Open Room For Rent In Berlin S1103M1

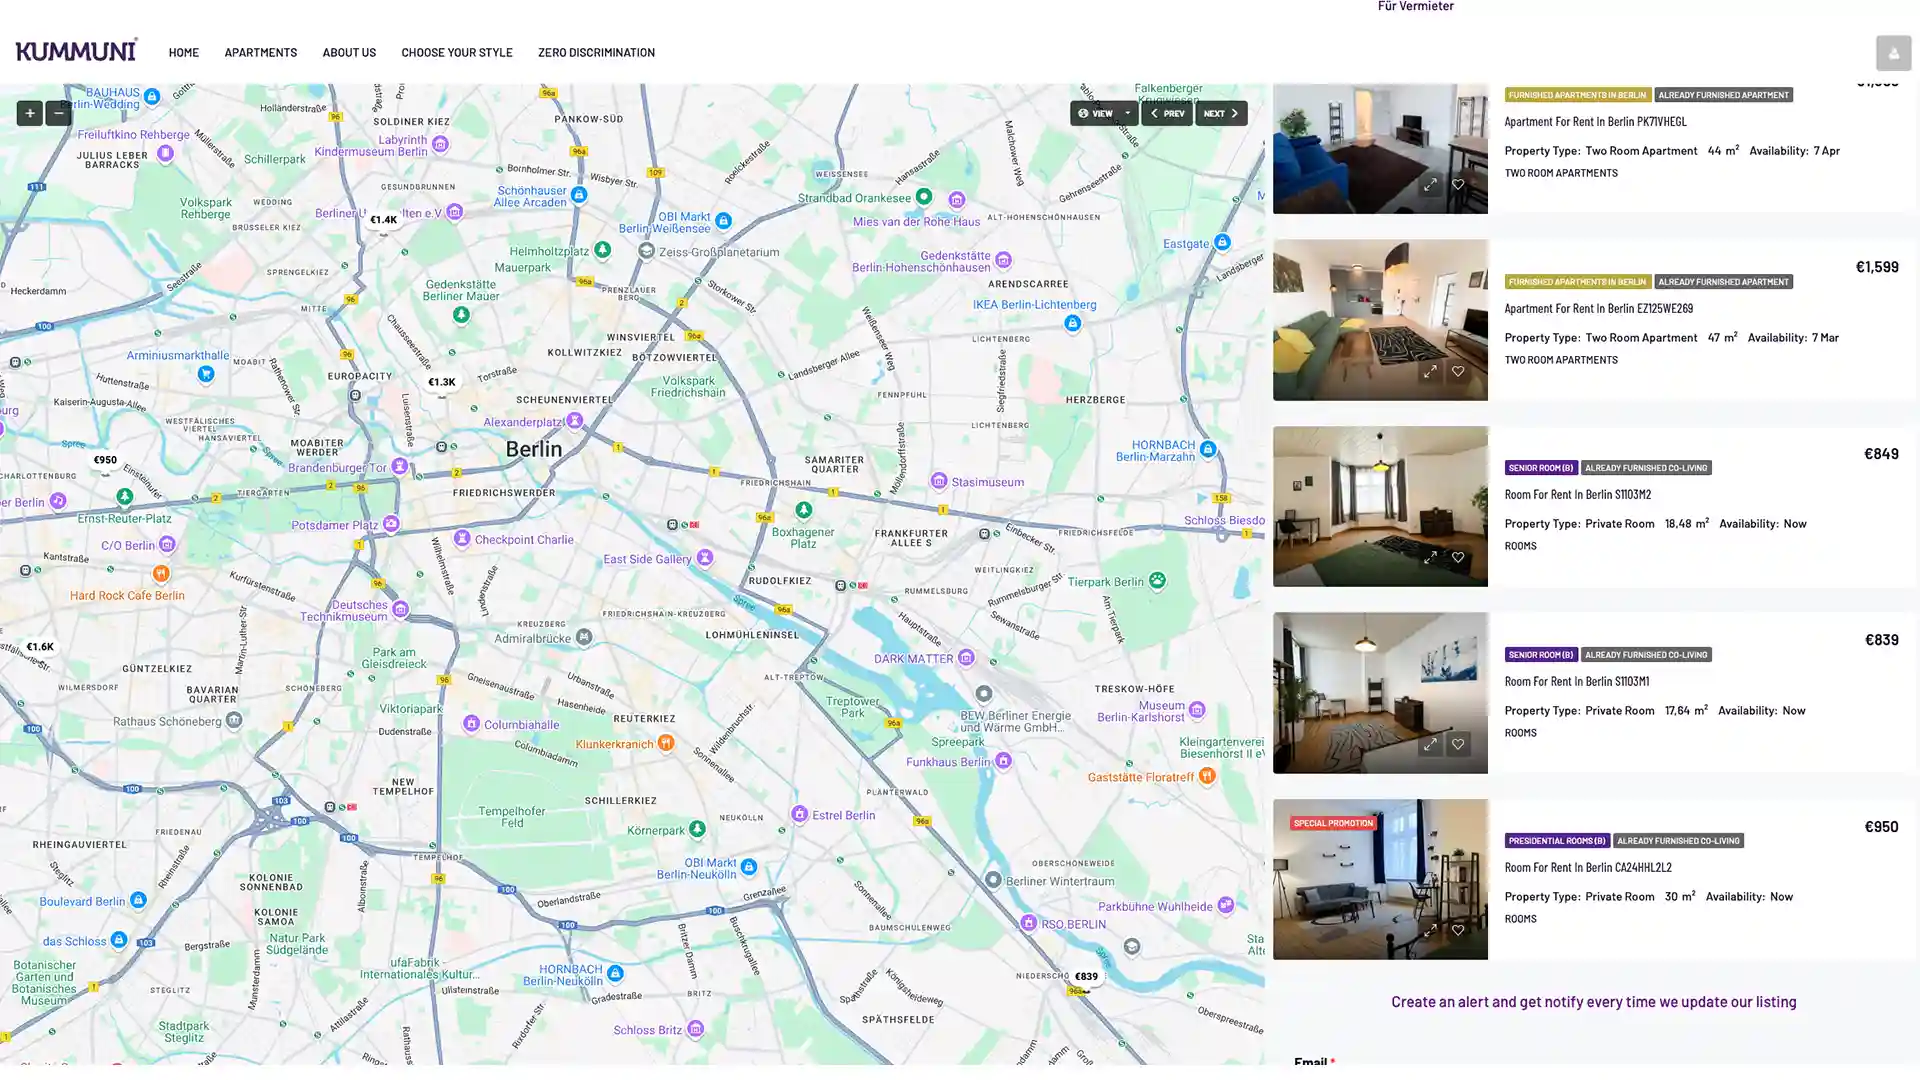tap(1576, 682)
